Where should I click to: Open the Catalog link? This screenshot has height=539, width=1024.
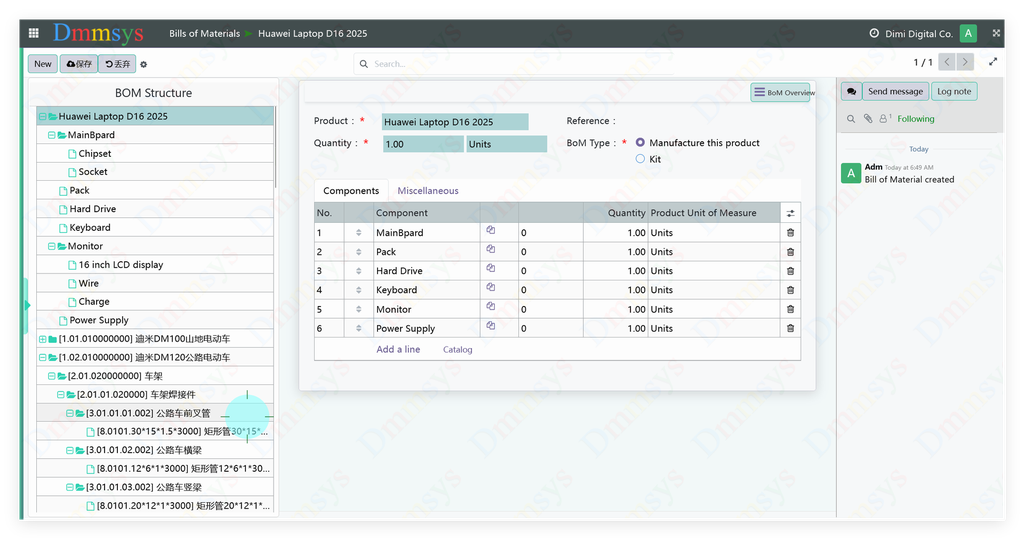click(457, 350)
